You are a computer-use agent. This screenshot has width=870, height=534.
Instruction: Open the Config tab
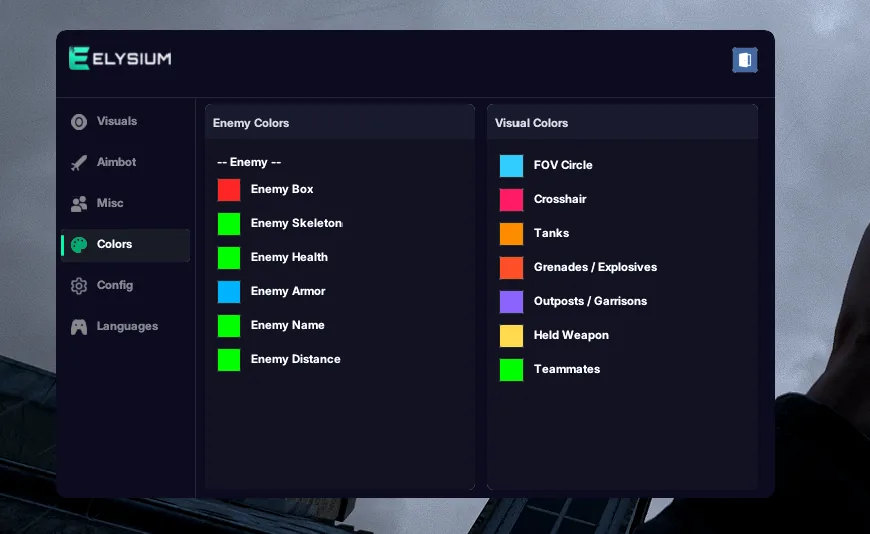125,286
